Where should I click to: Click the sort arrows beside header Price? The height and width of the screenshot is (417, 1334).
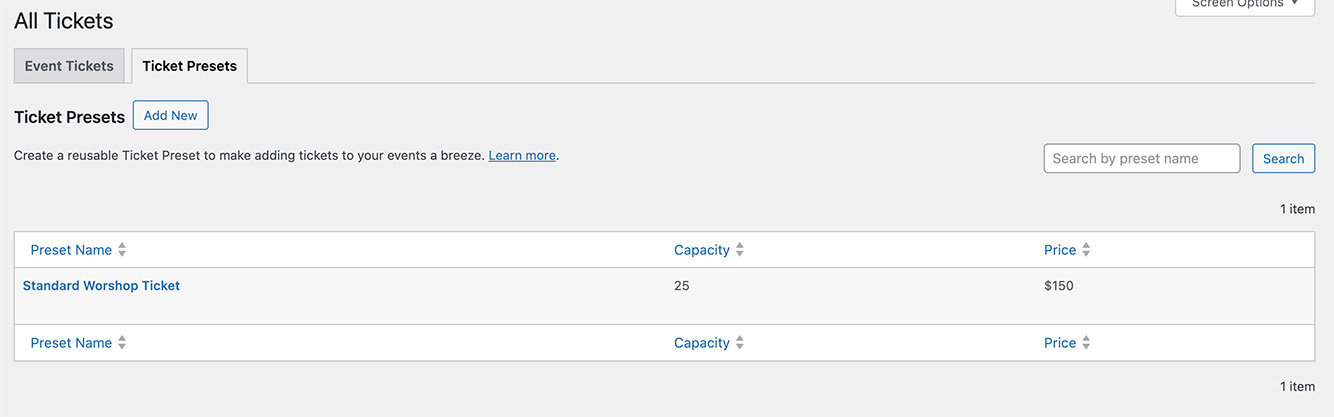click(x=1086, y=250)
